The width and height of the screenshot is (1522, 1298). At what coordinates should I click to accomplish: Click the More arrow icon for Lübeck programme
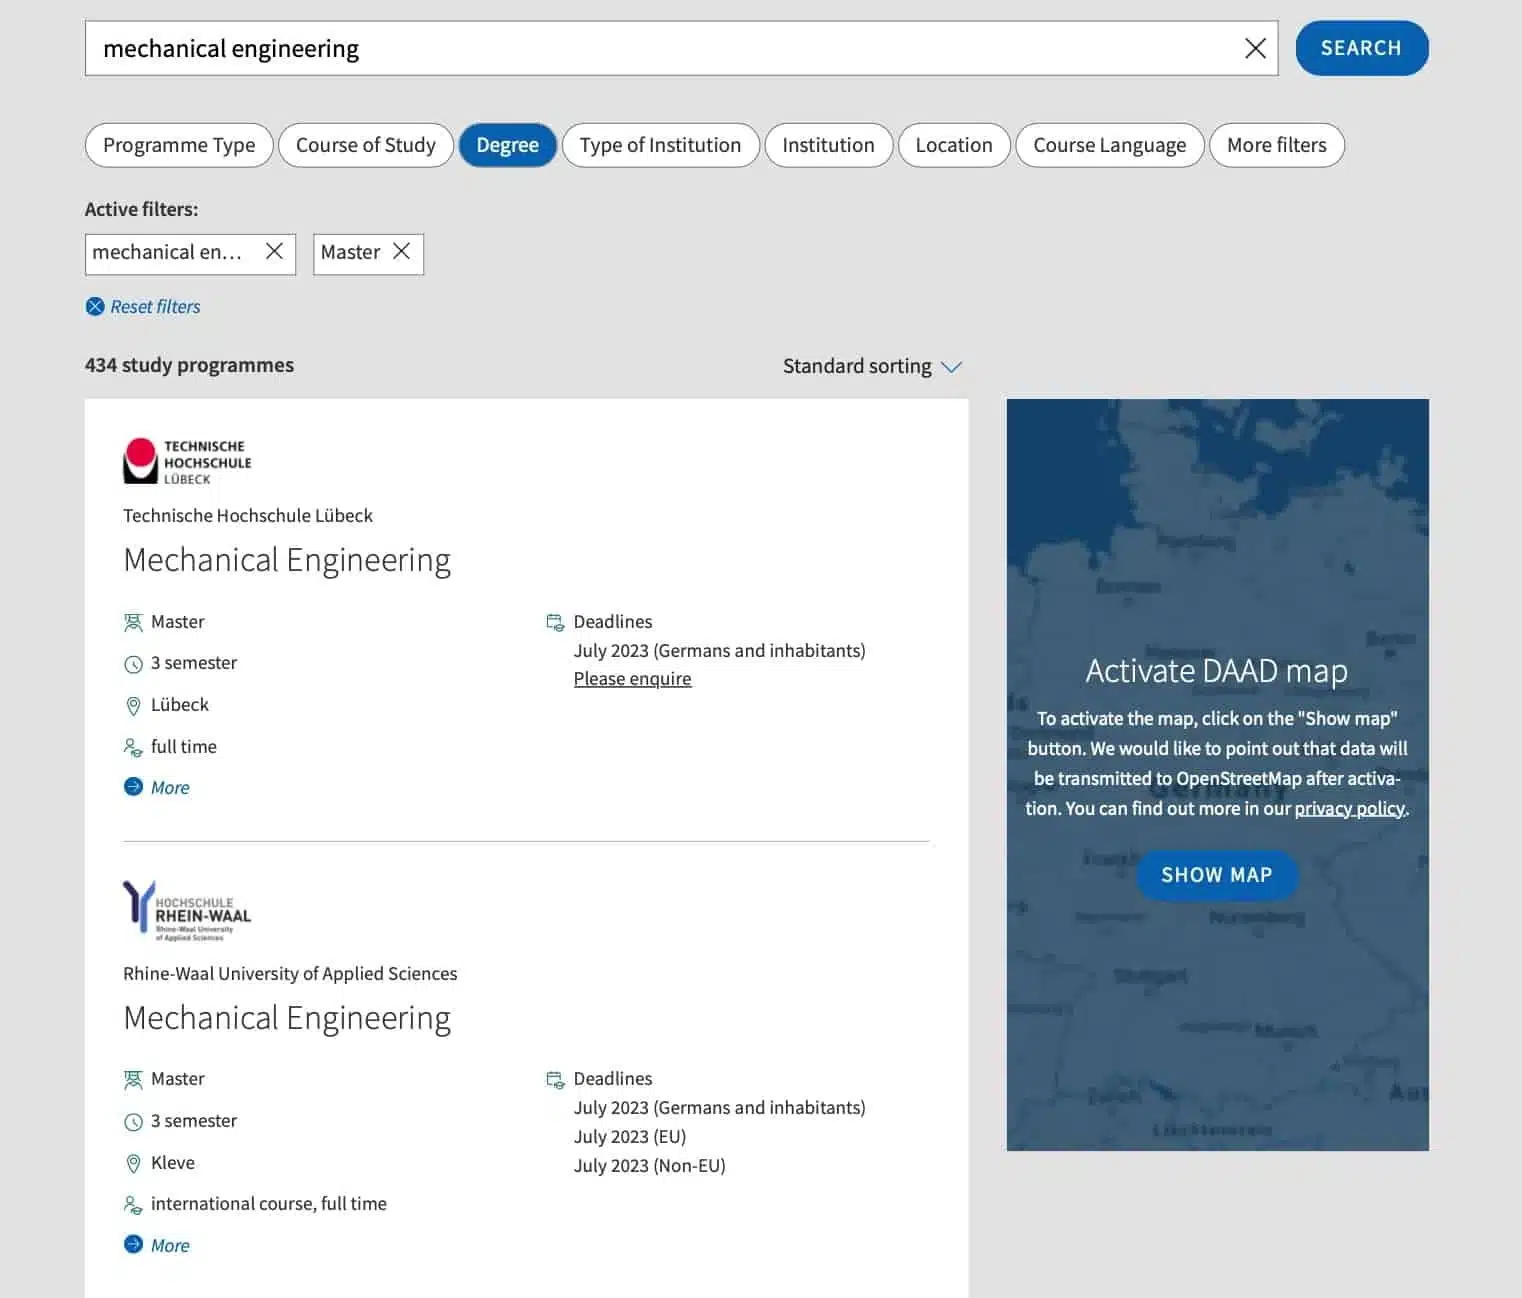click(133, 787)
